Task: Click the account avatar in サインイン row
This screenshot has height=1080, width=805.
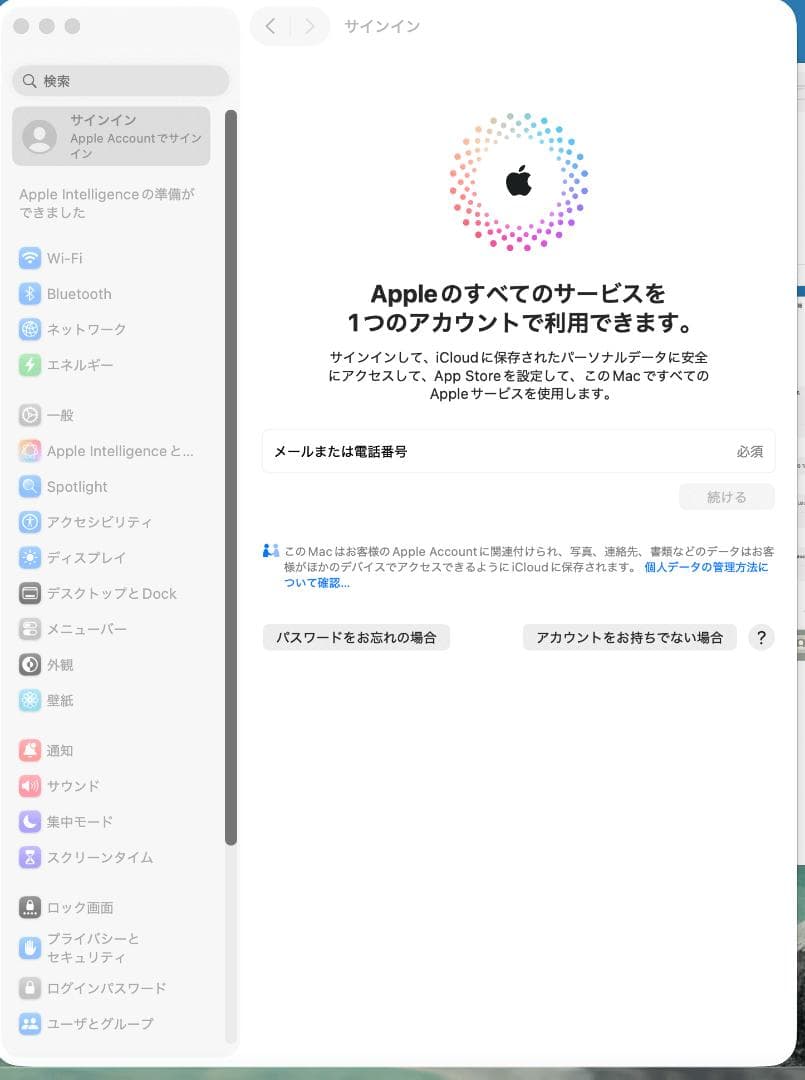Action: click(40, 136)
